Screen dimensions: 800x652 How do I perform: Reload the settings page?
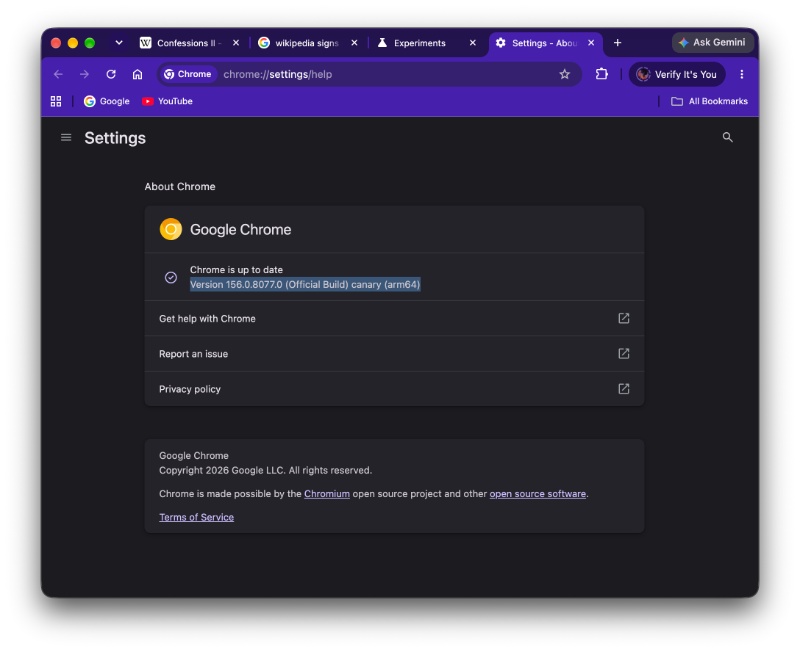pos(111,74)
